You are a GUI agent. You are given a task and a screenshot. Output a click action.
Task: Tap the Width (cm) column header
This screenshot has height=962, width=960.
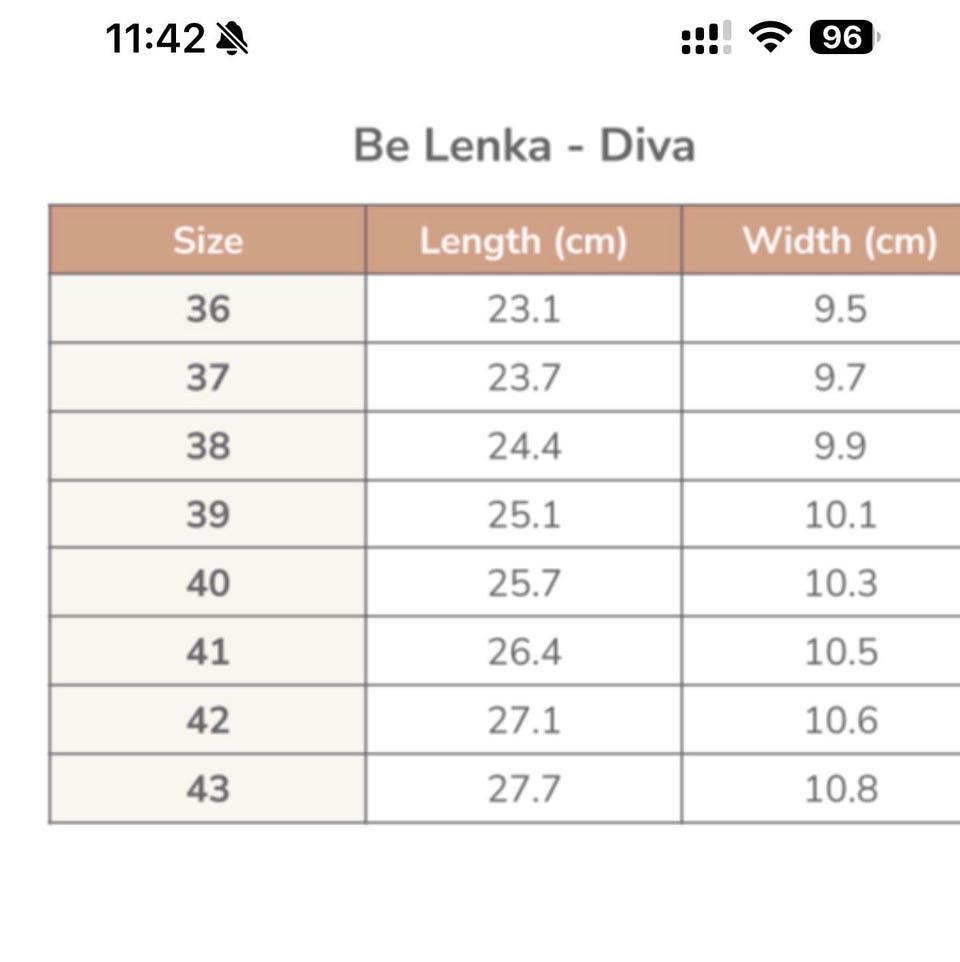(x=839, y=241)
